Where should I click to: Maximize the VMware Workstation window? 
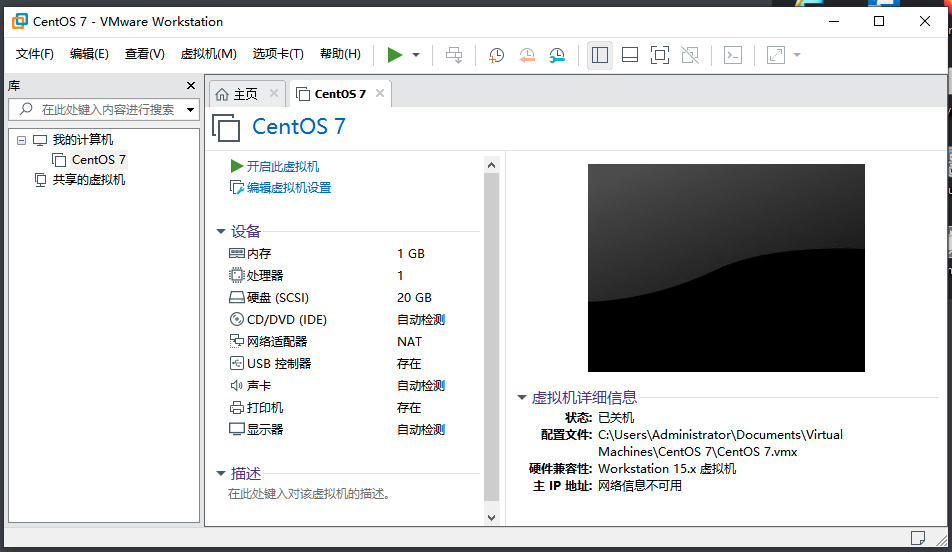879,21
